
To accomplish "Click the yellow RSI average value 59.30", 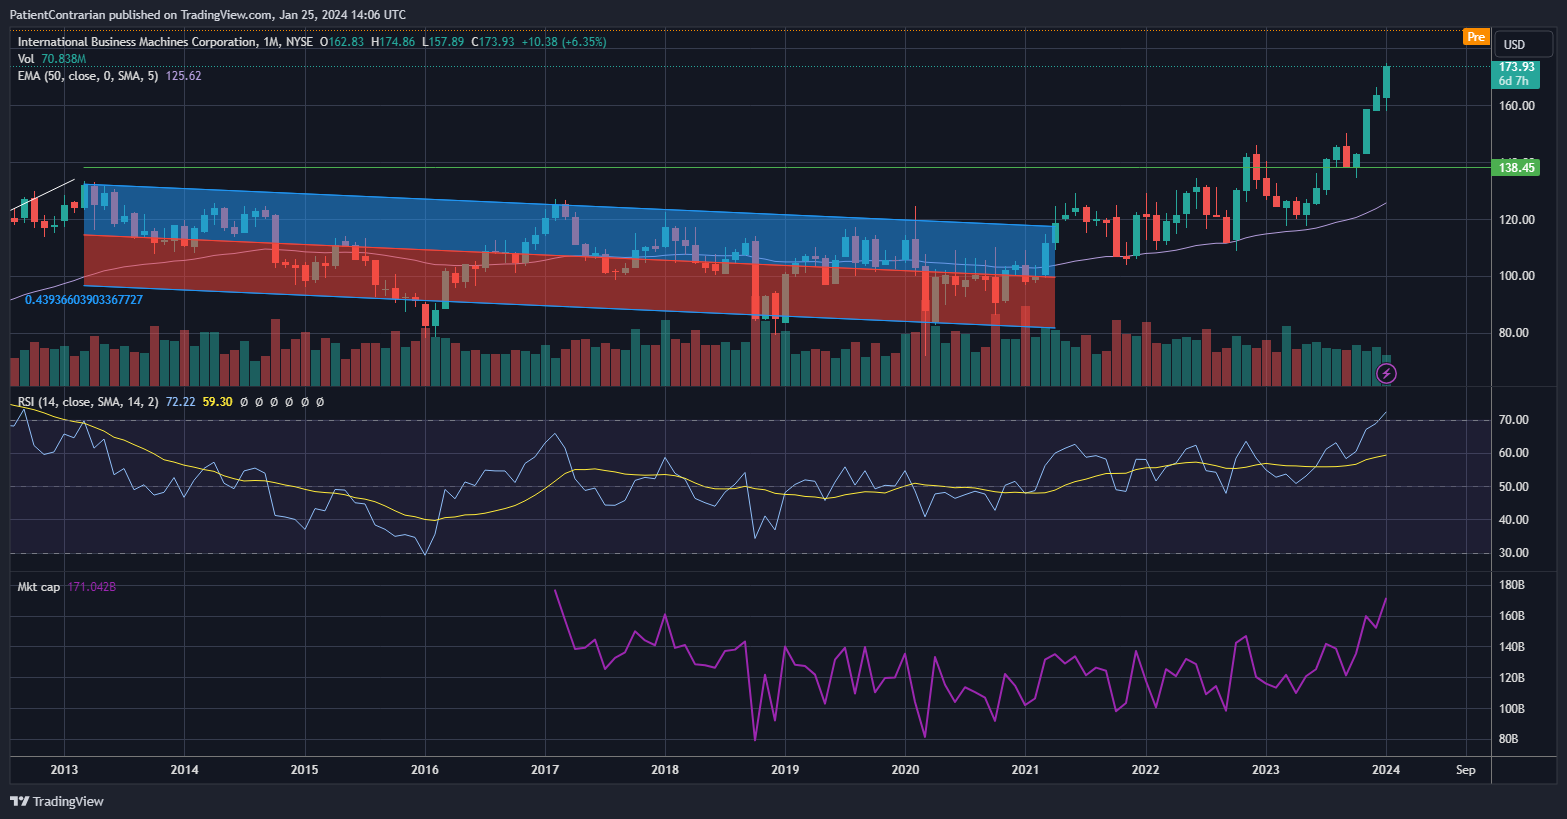I will [x=217, y=402].
